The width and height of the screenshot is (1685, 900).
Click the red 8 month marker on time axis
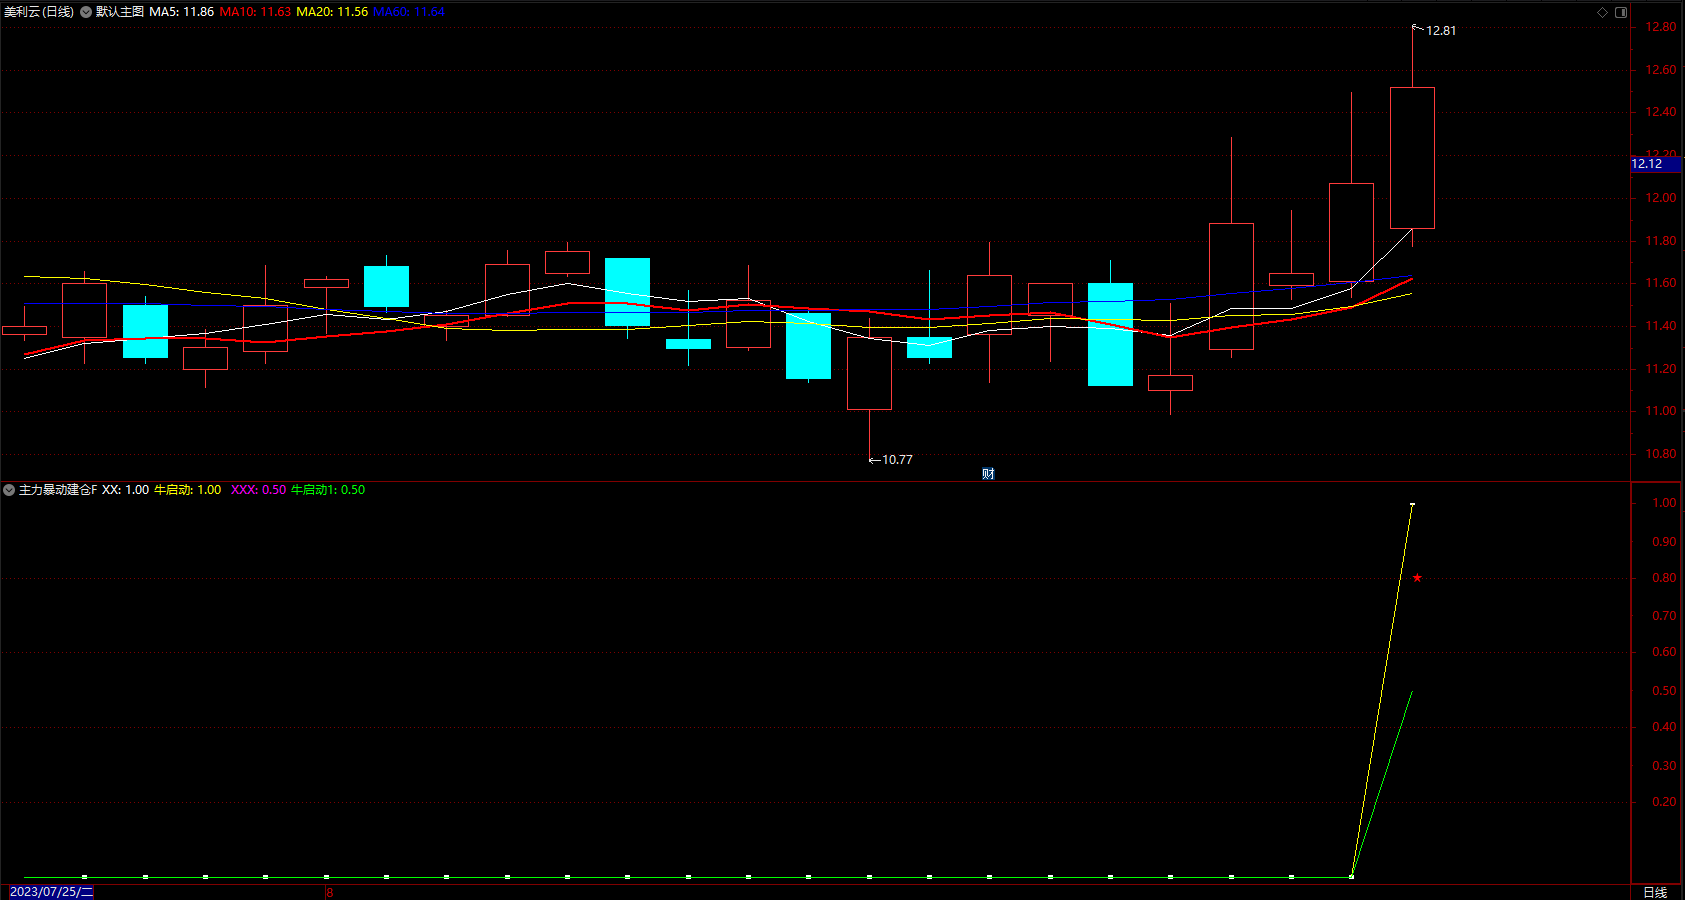tap(329, 892)
